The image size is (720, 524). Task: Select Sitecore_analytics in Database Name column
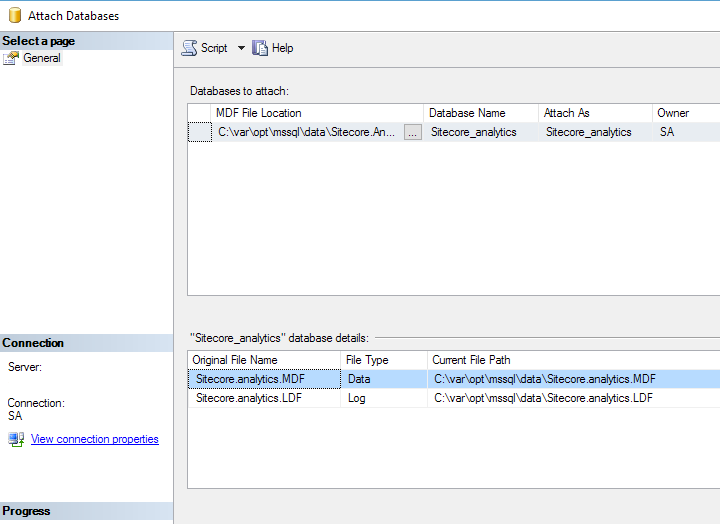pyautogui.click(x=481, y=132)
